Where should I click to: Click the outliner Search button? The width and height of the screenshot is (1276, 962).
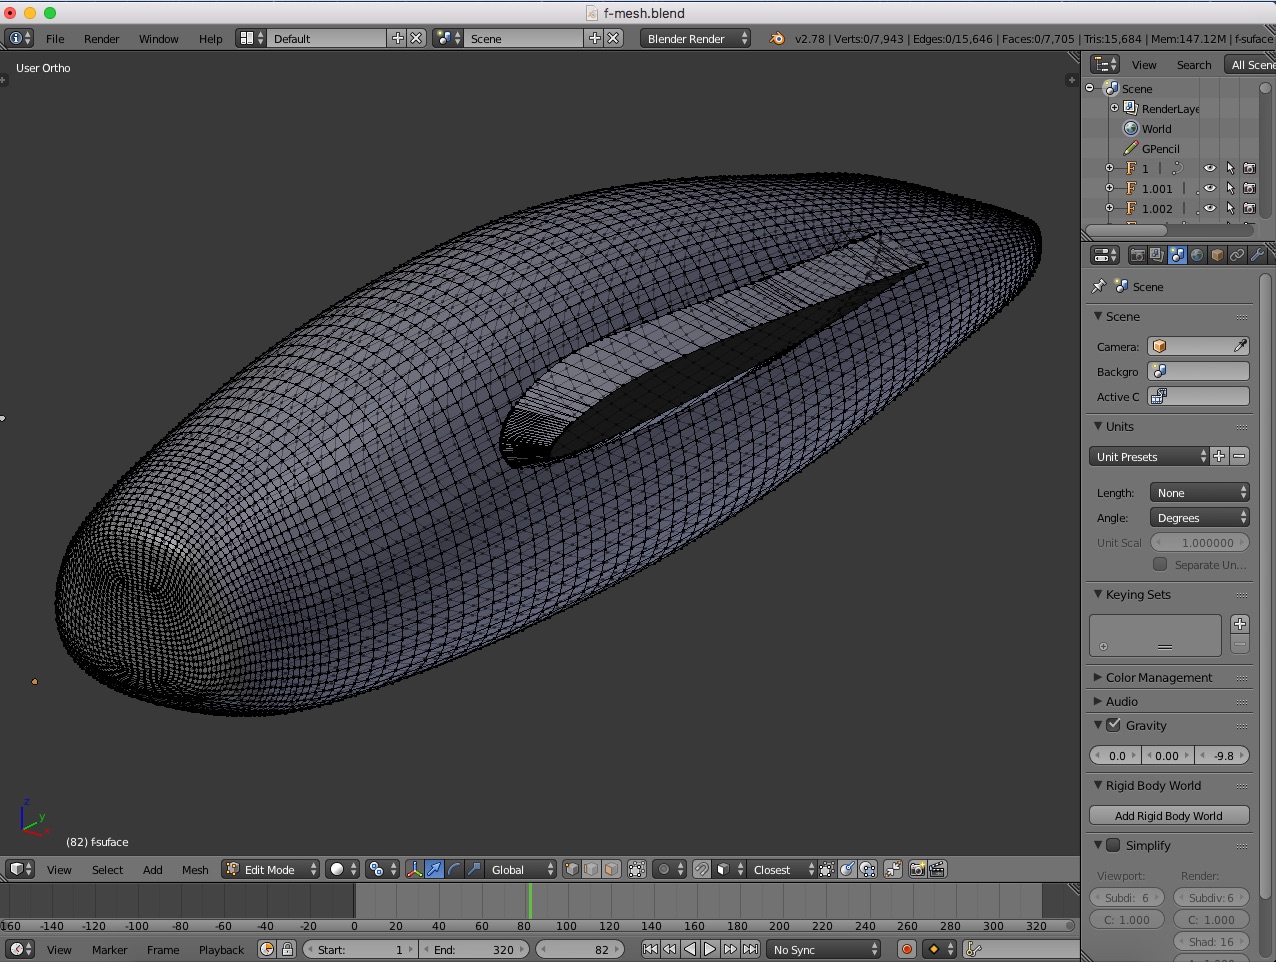tap(1193, 65)
